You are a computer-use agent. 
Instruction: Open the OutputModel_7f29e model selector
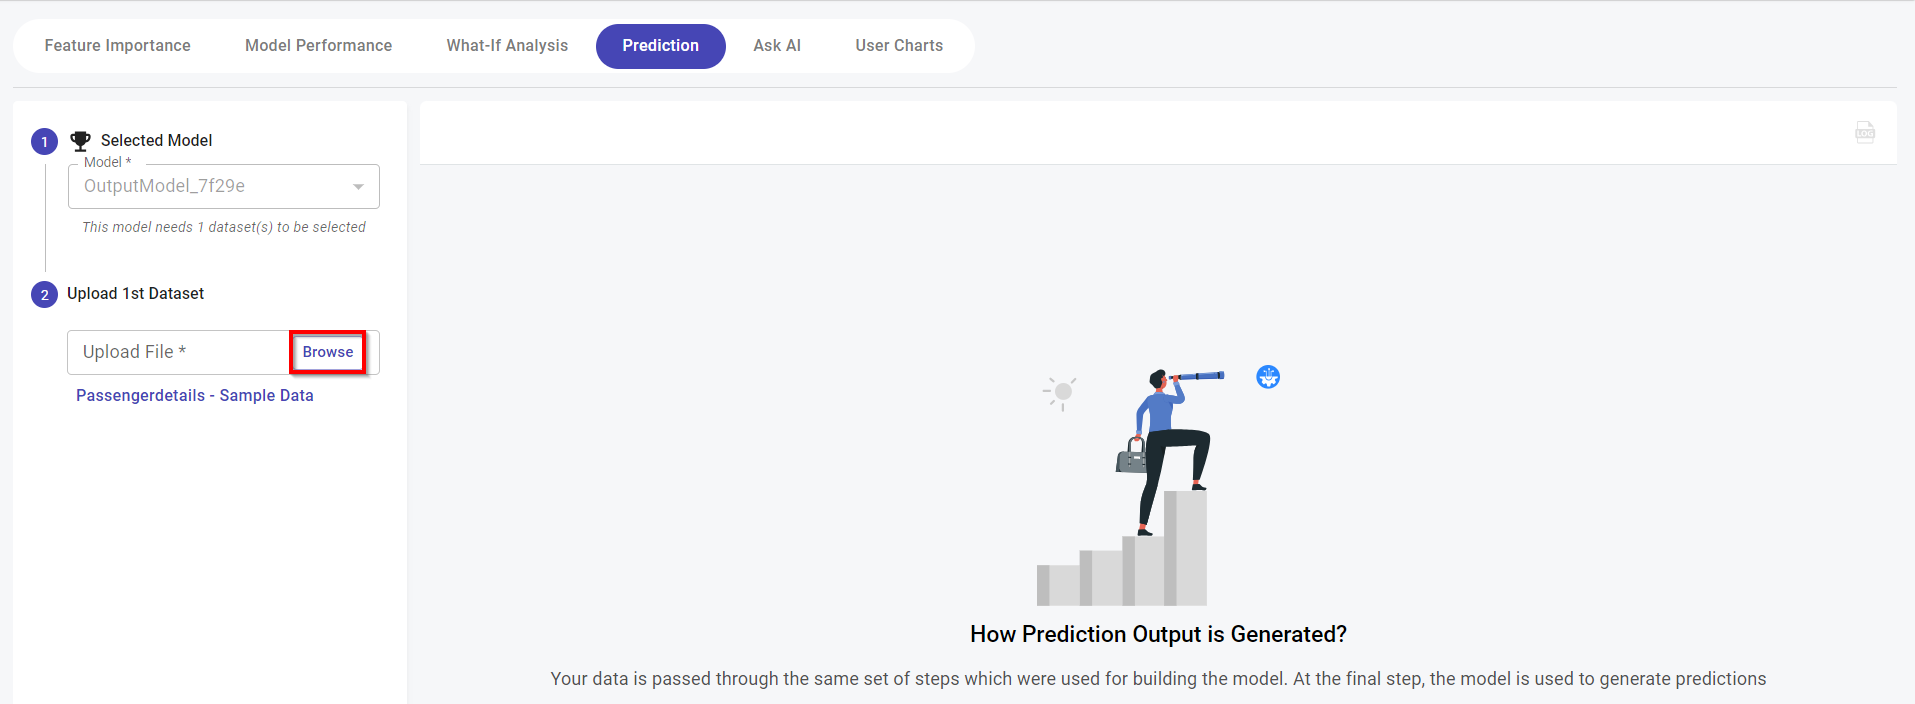click(x=210, y=187)
